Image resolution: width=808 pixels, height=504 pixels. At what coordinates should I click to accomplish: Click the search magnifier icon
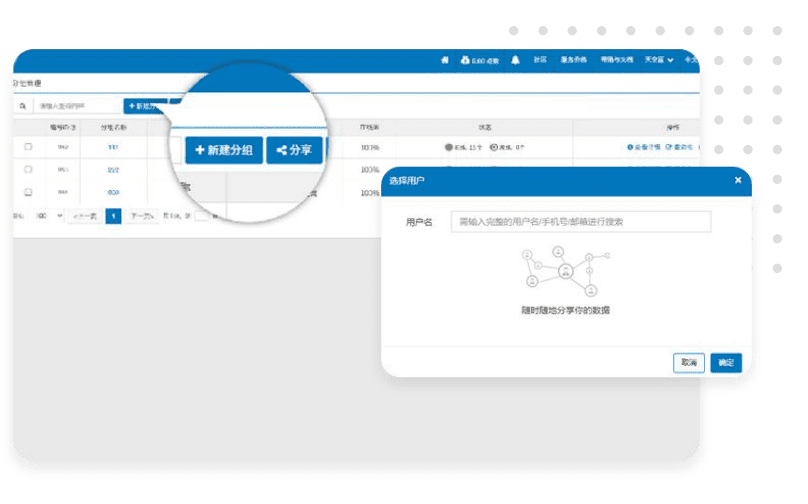point(22,105)
